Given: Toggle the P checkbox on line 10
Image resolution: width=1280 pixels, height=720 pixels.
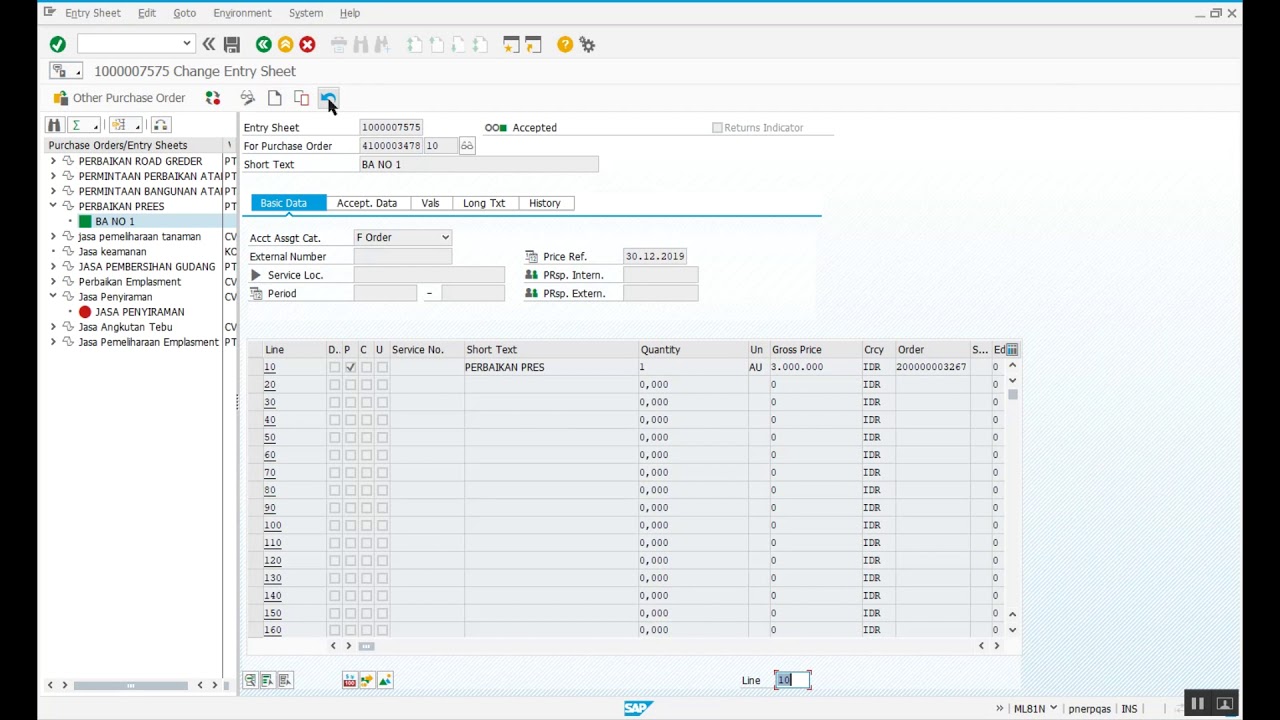Looking at the screenshot, I should coord(350,368).
